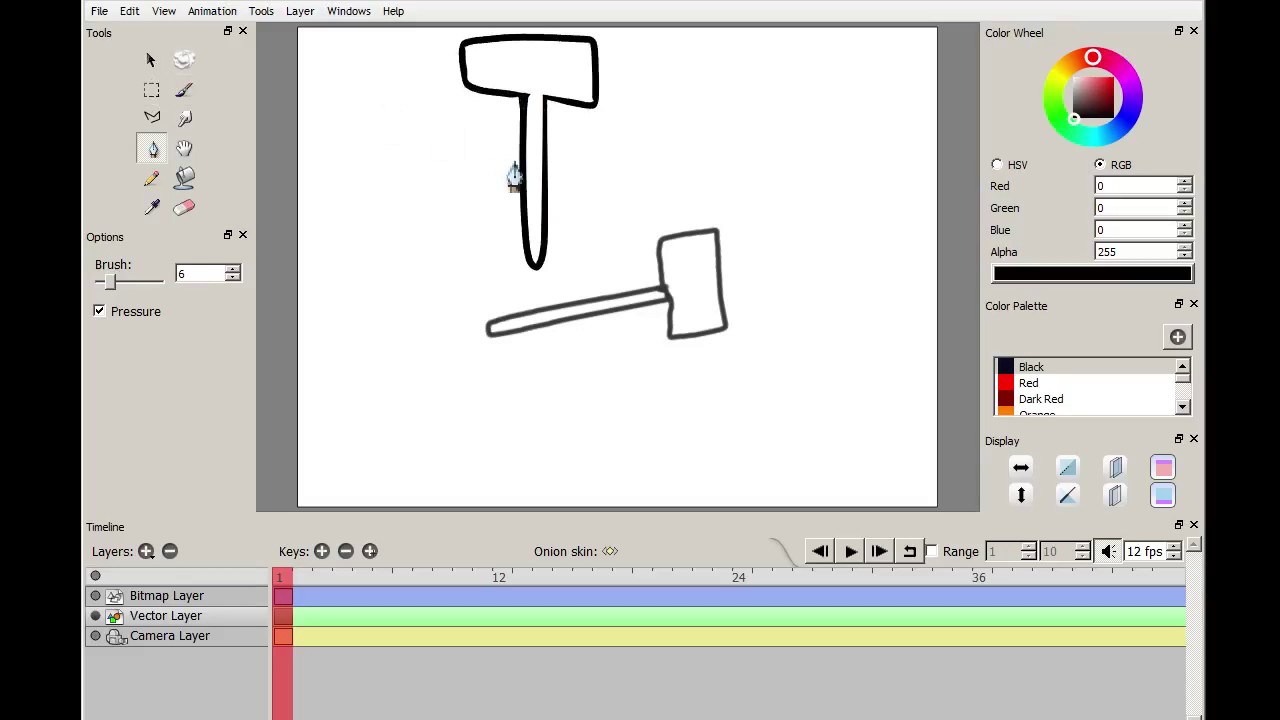1280x720 pixels.
Task: Choose Black in the Color Palette
Action: (1085, 367)
